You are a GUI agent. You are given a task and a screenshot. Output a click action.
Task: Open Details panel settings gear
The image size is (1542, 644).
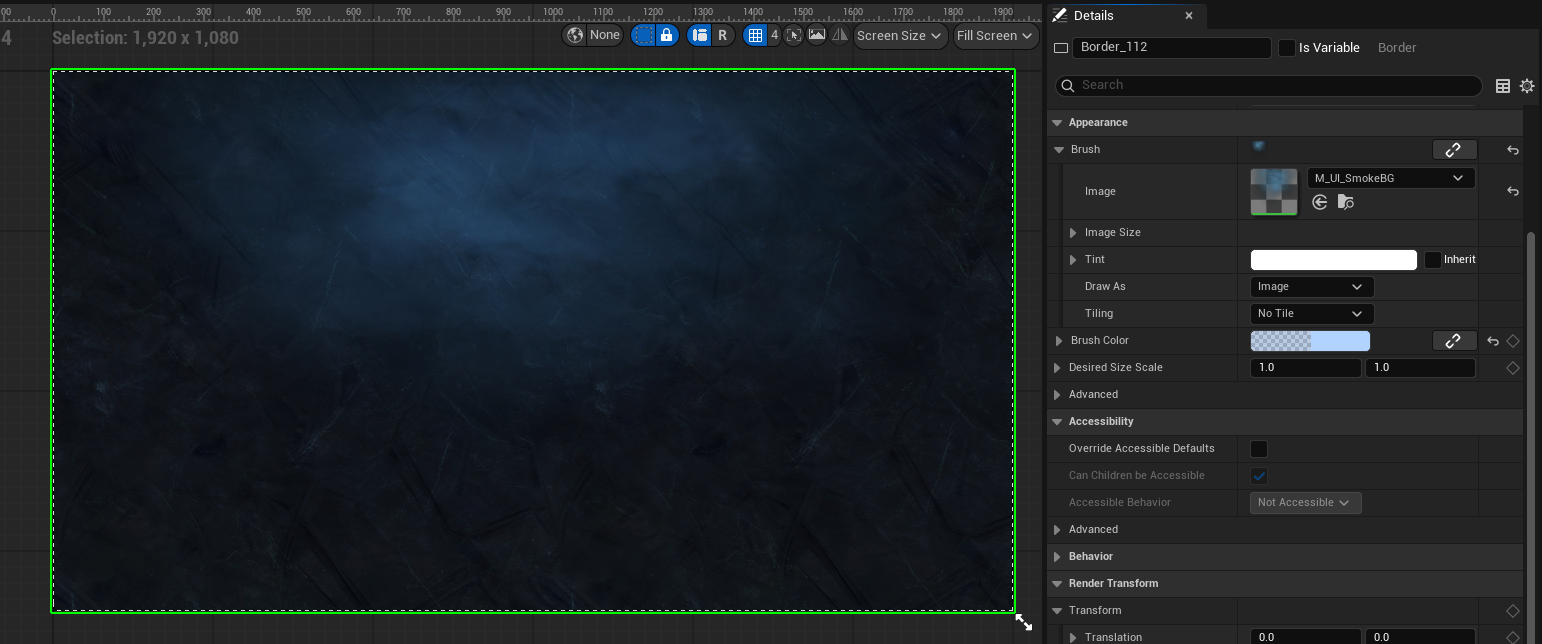coord(1527,86)
